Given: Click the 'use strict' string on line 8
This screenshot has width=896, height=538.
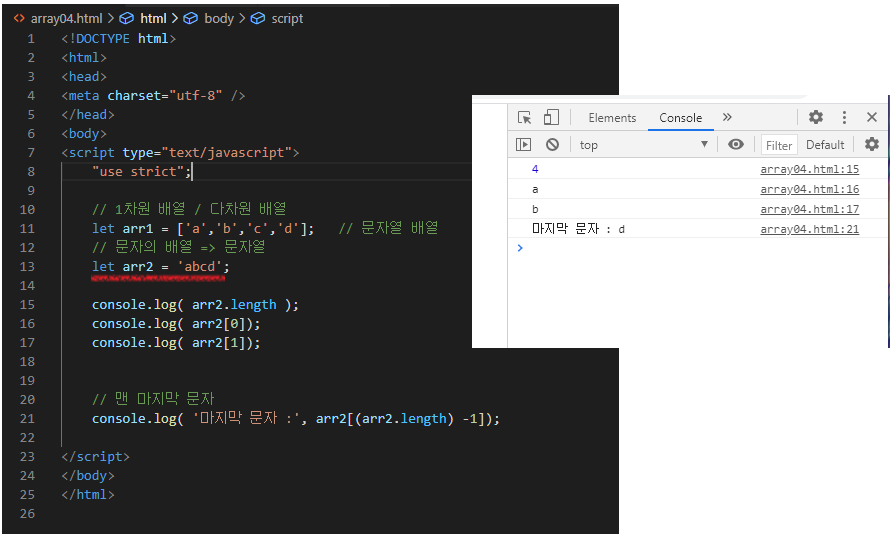Looking at the screenshot, I should (x=138, y=171).
